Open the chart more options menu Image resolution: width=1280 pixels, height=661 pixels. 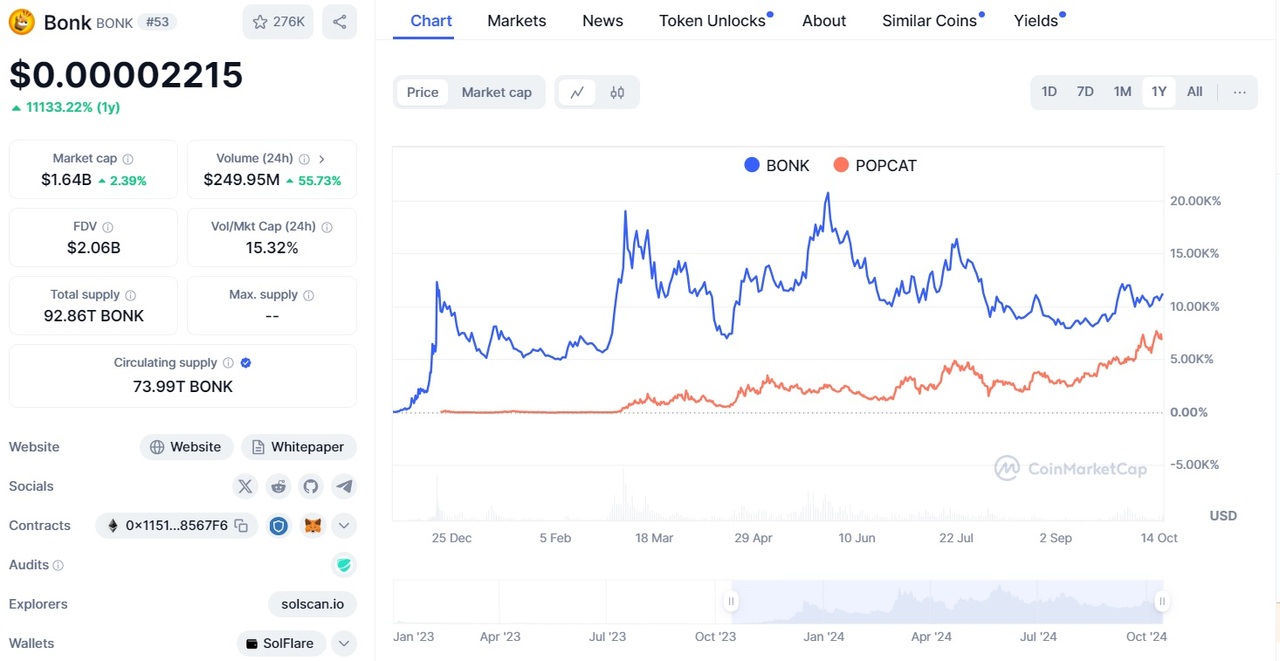click(x=1239, y=92)
